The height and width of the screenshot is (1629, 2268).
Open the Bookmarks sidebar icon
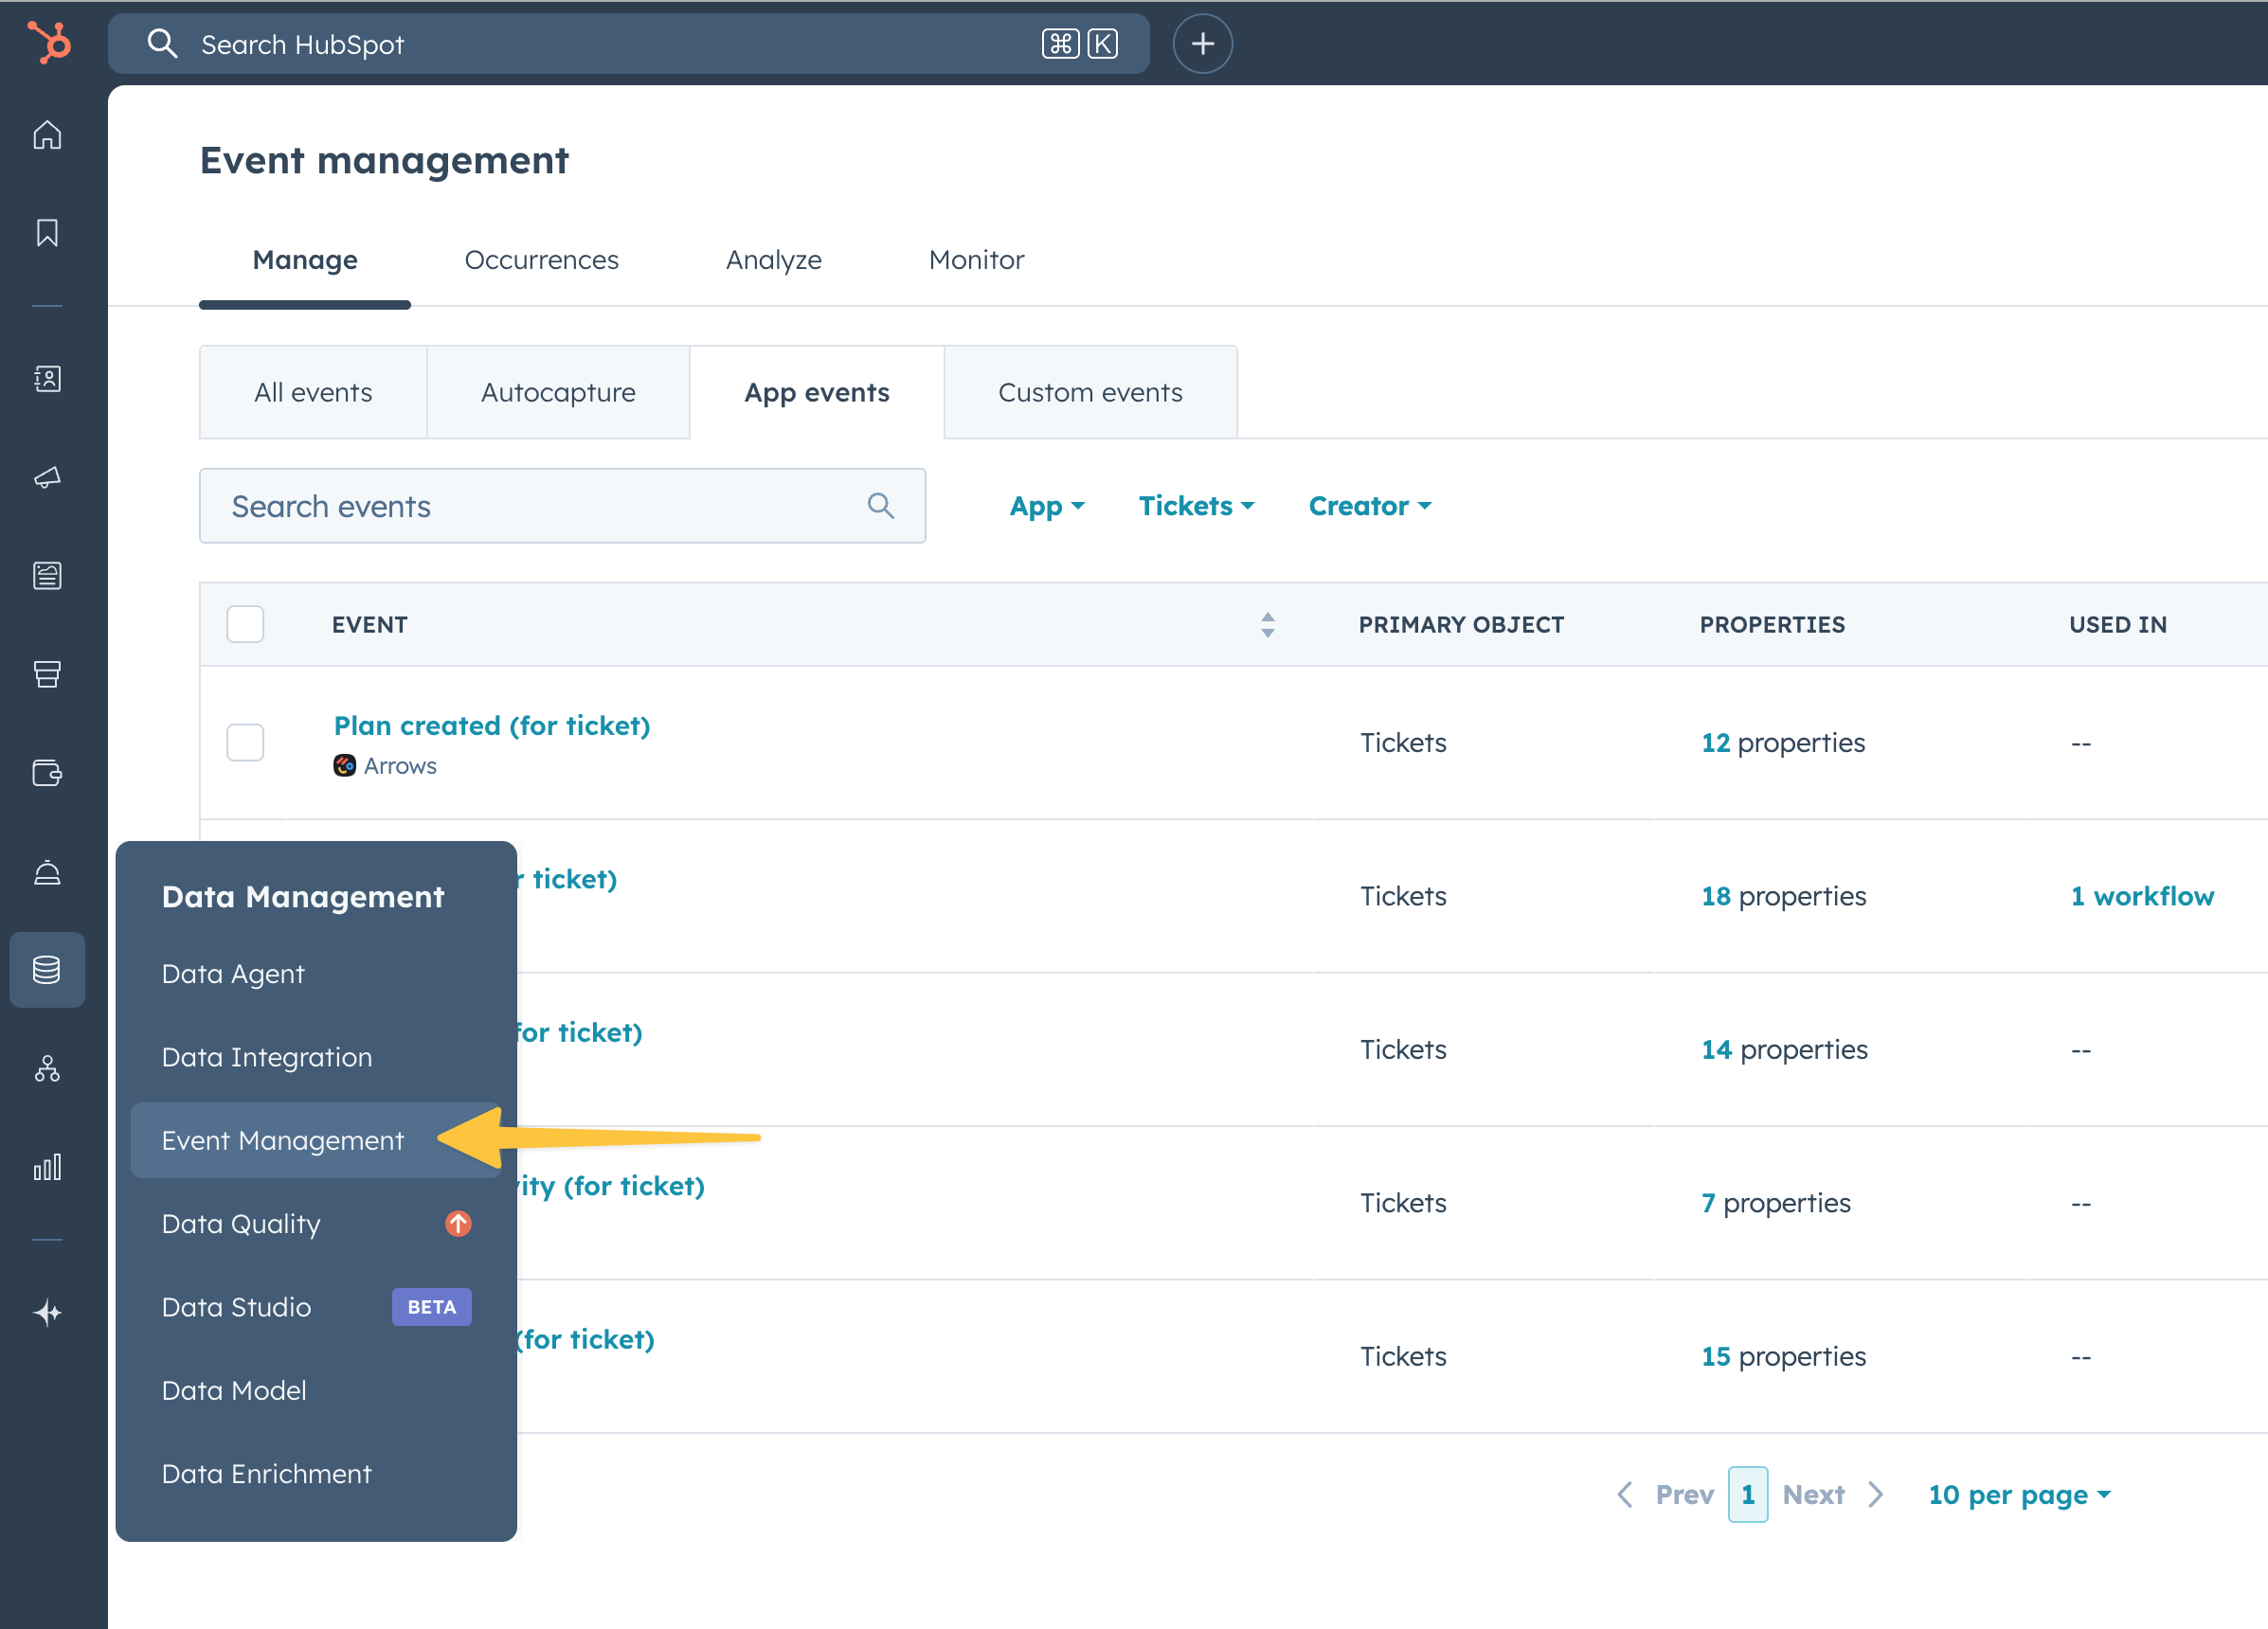47,233
